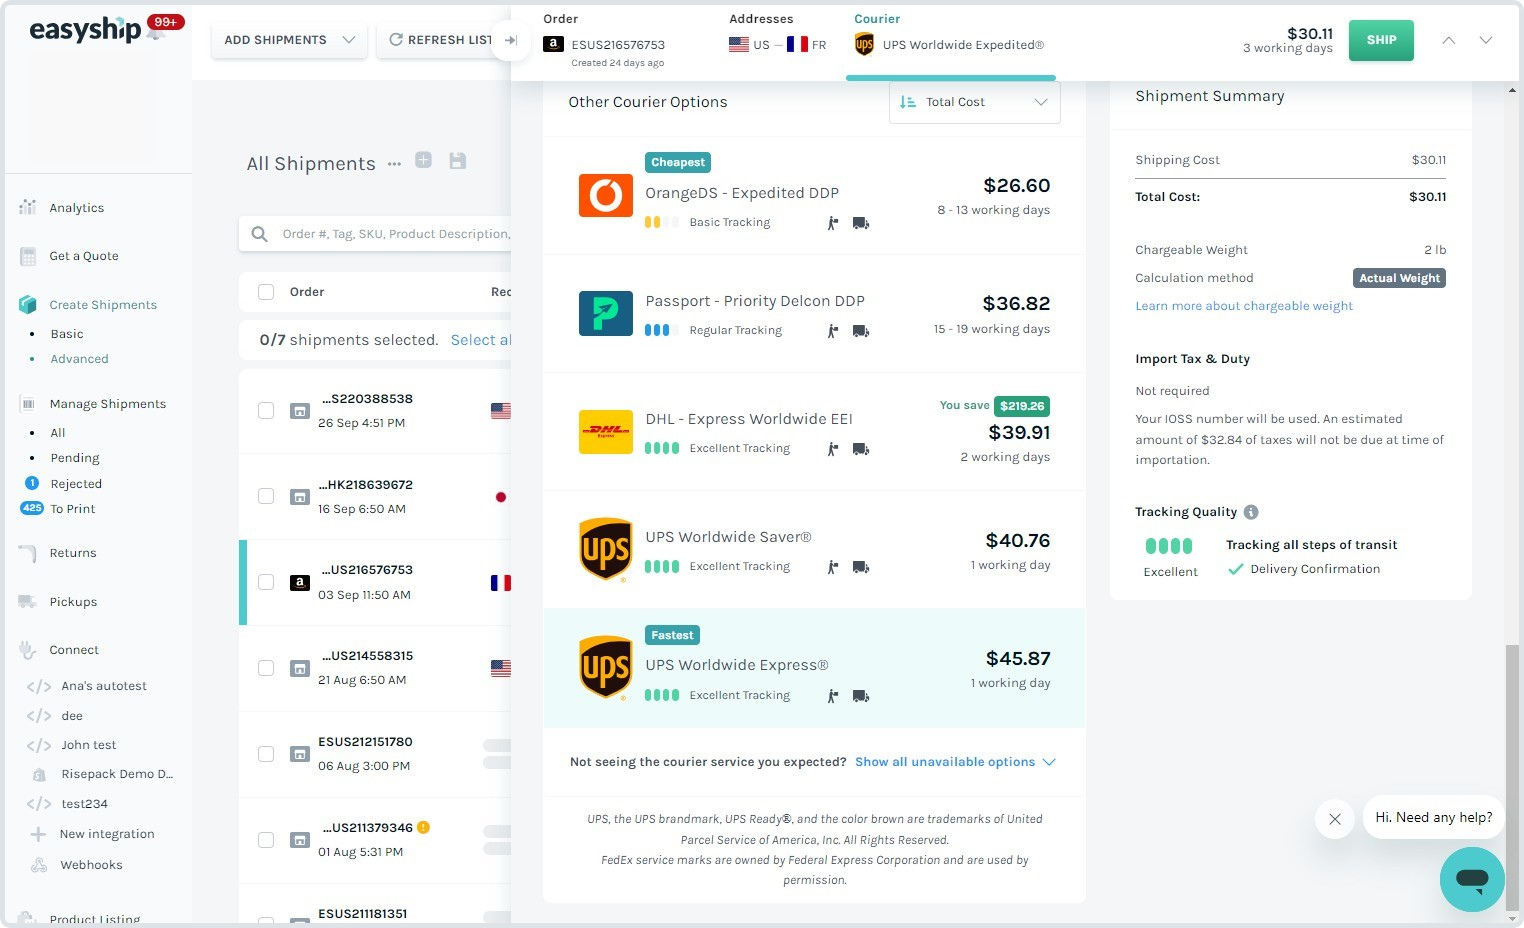Check the US216576753 shipment checkbox

[x=266, y=582]
